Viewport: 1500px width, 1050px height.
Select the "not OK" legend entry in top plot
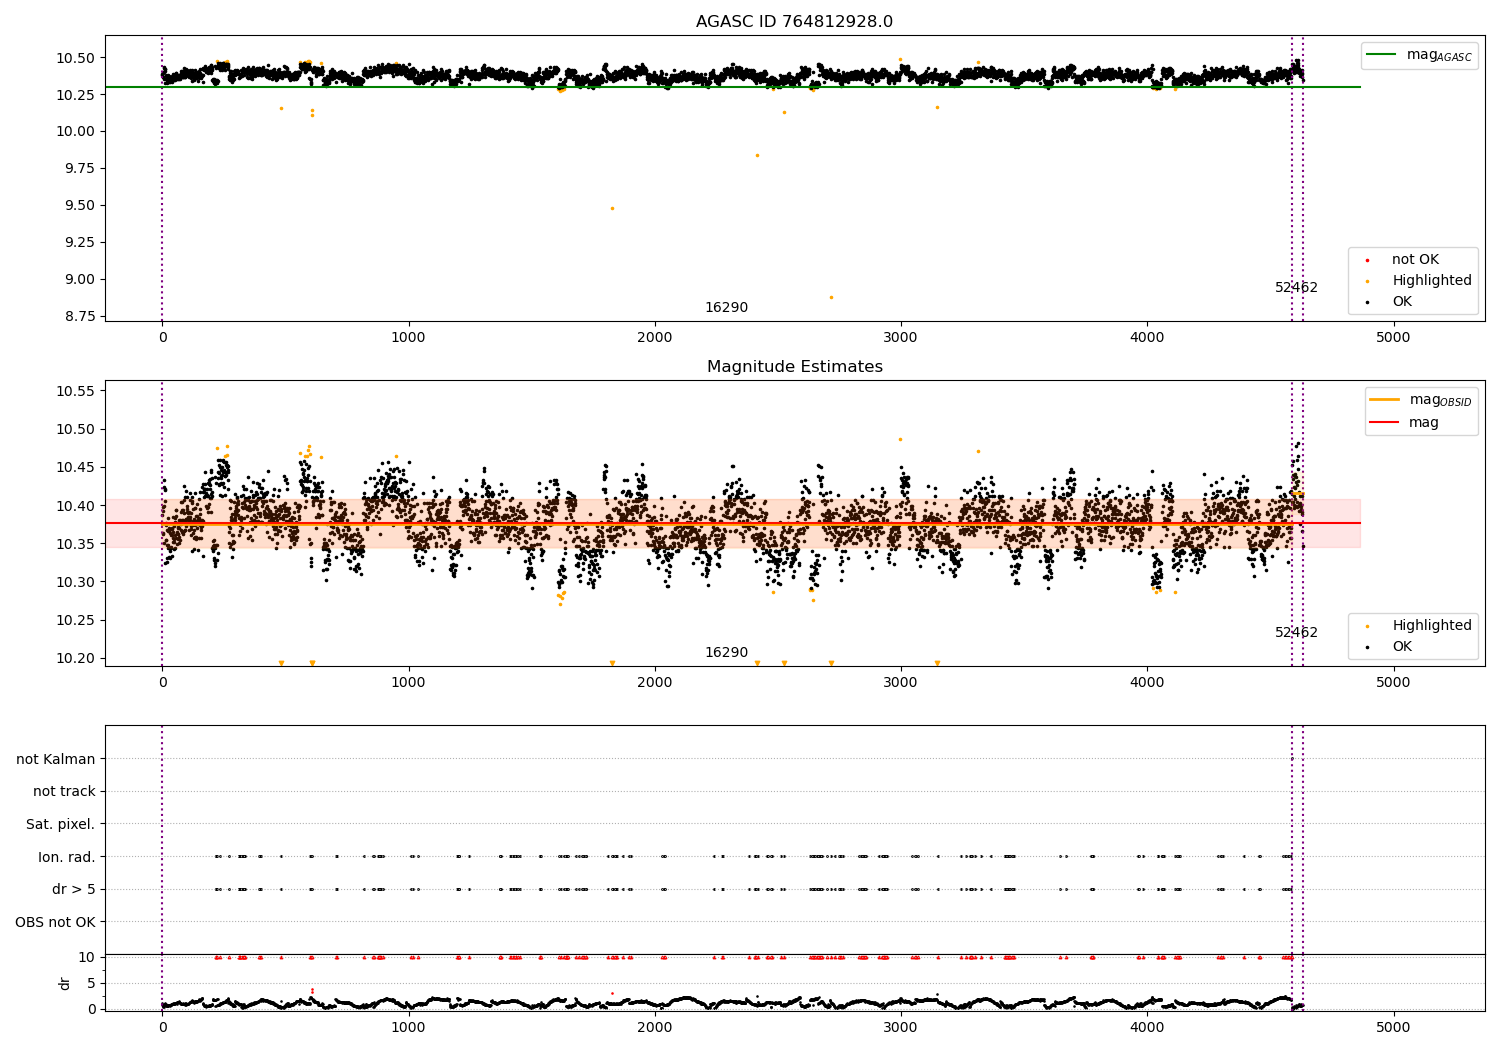click(x=1415, y=260)
